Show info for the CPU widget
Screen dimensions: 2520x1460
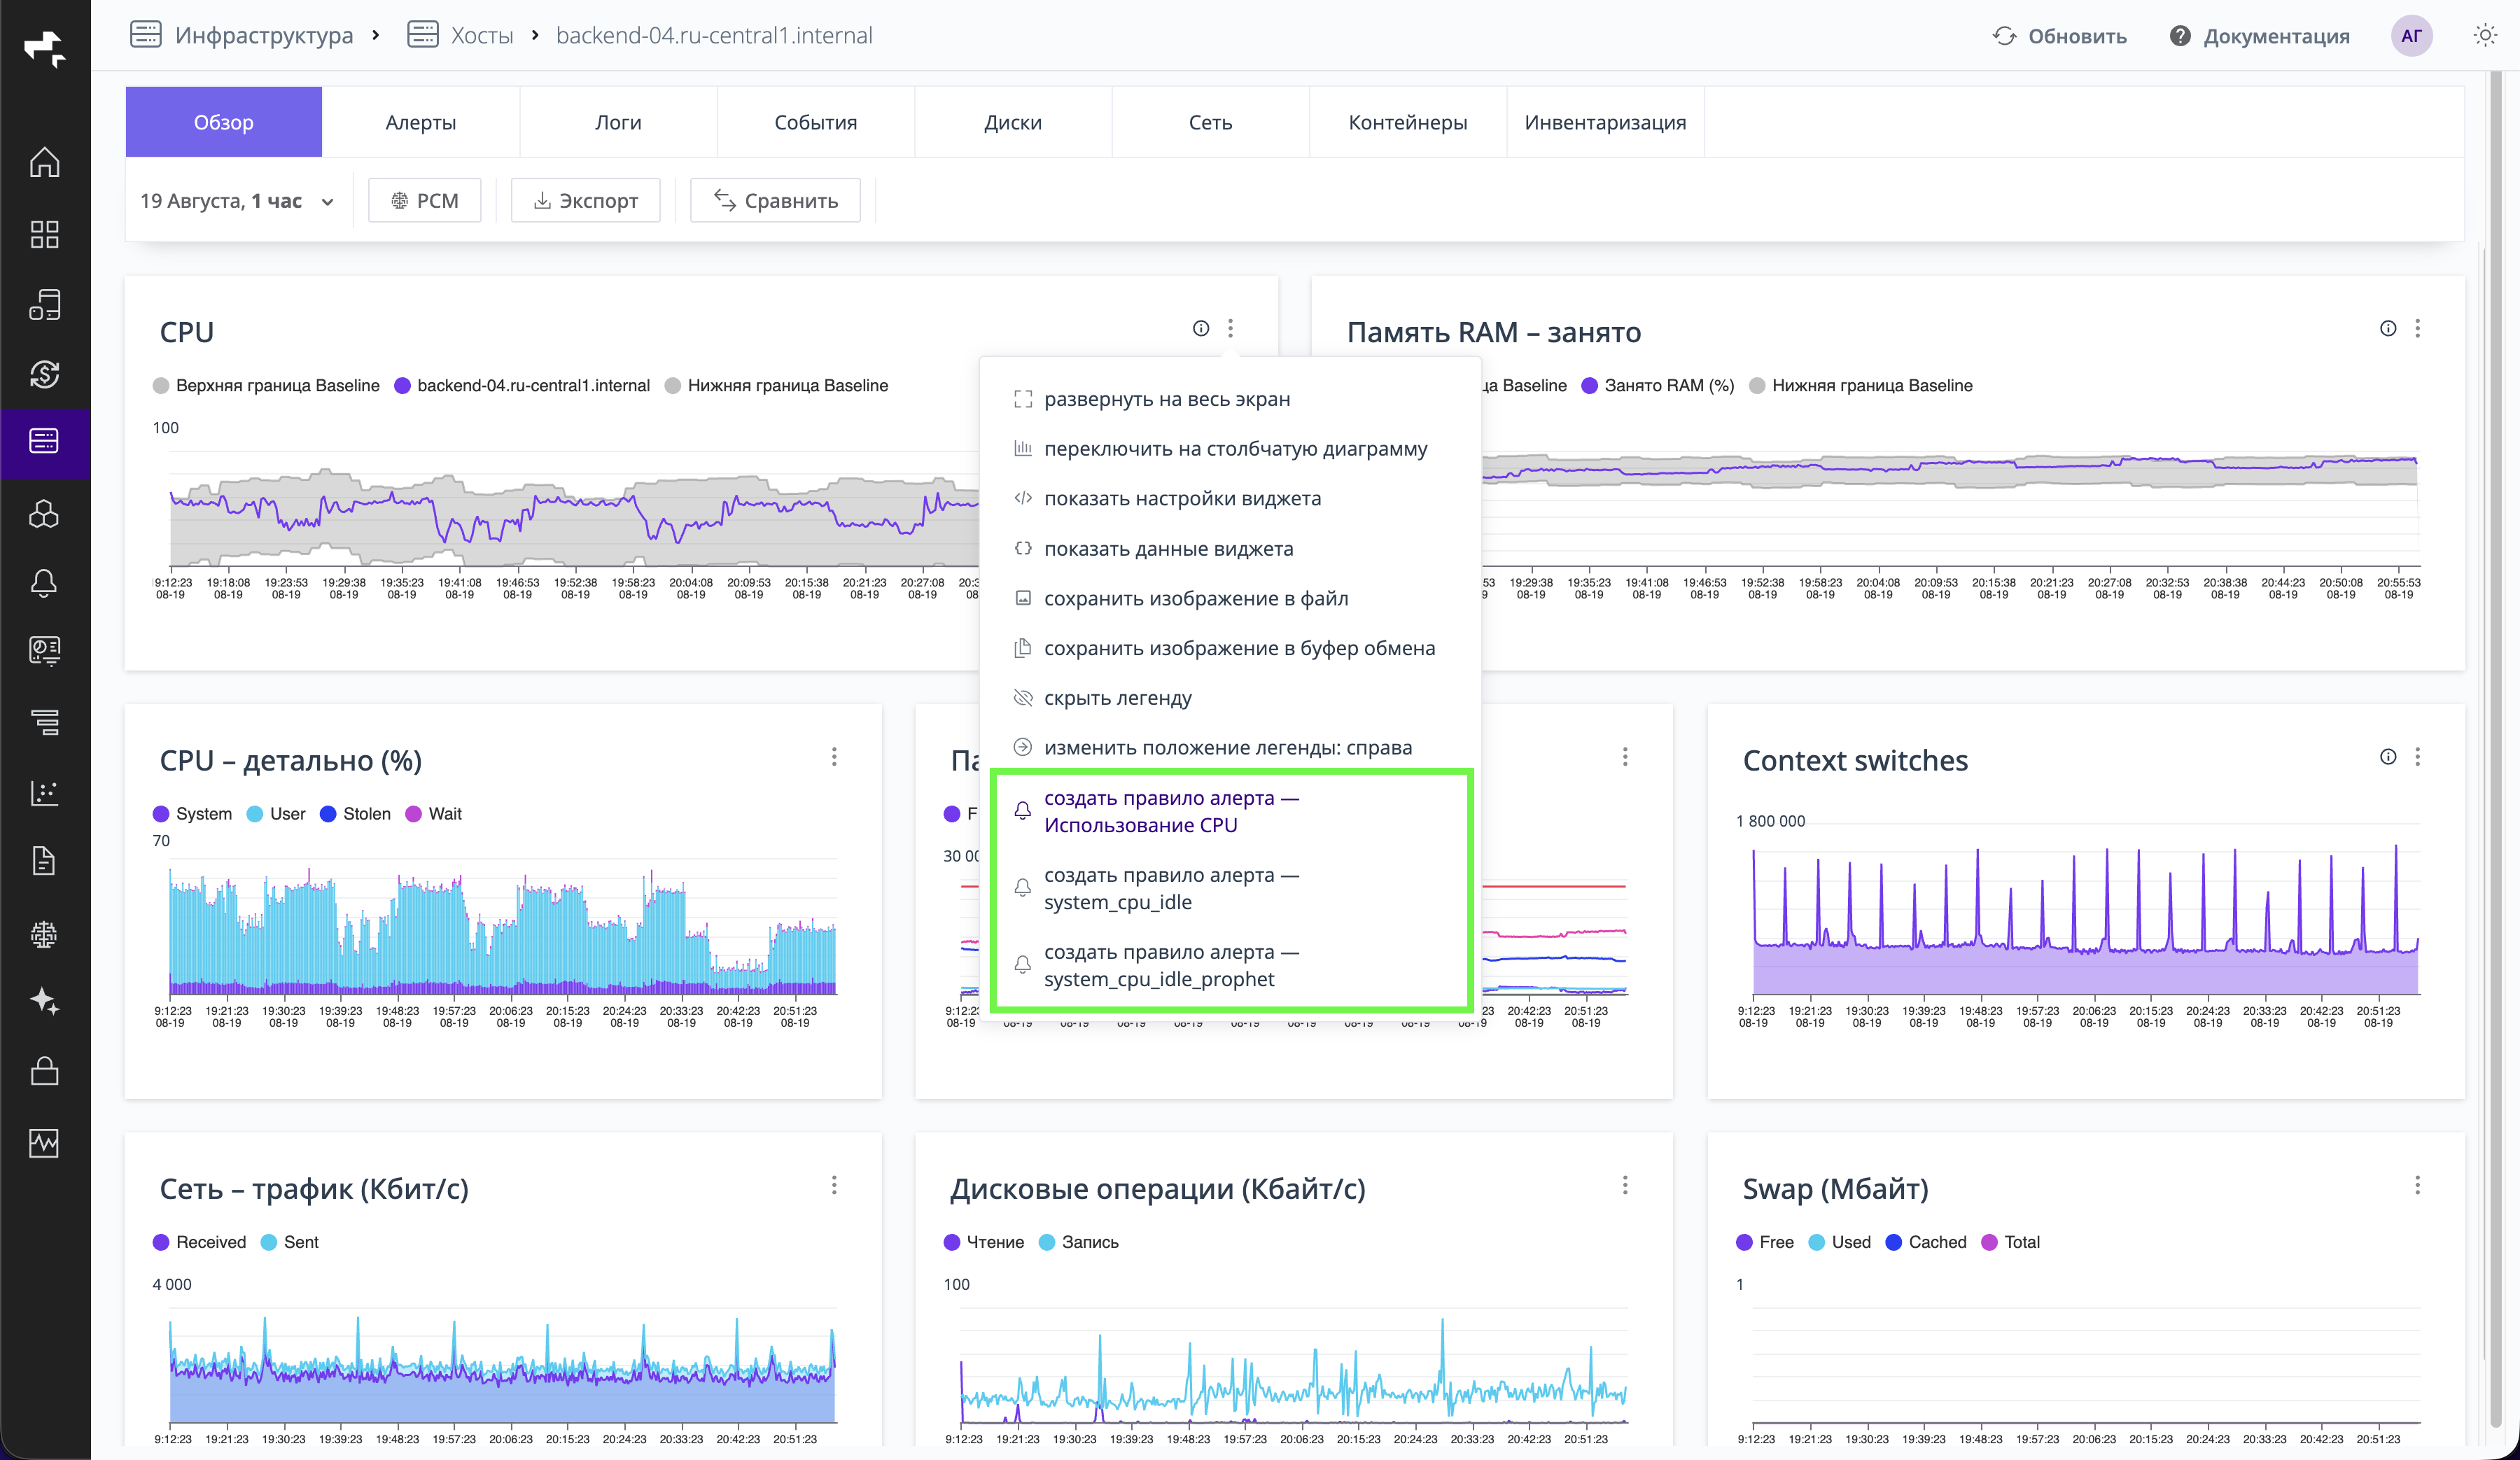[1201, 328]
